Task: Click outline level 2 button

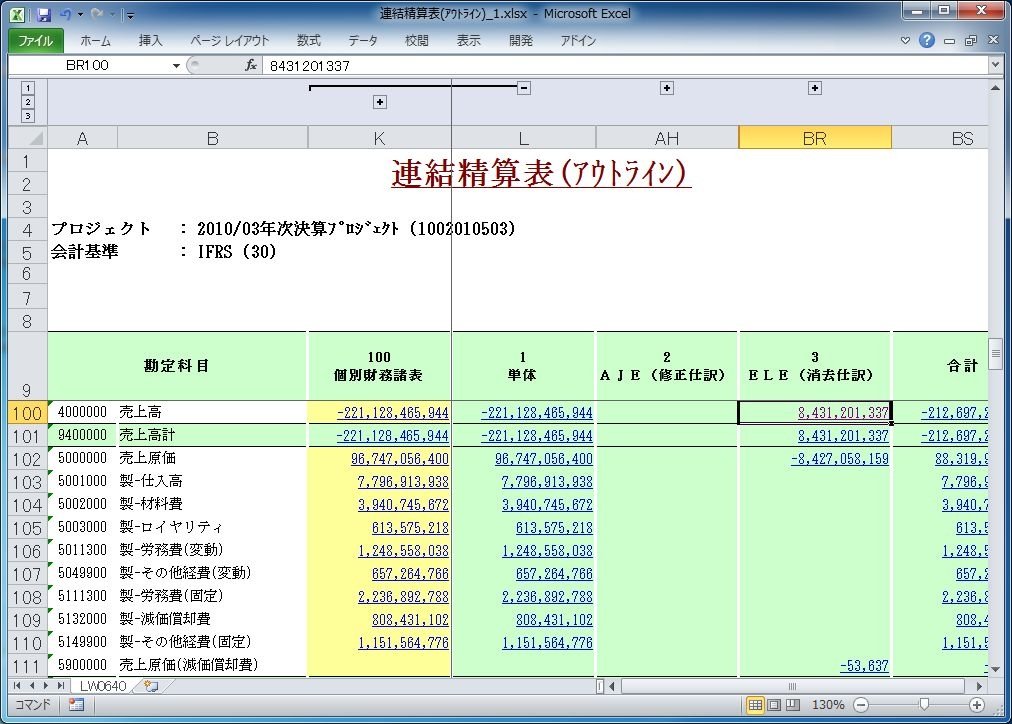Action: click(28, 102)
